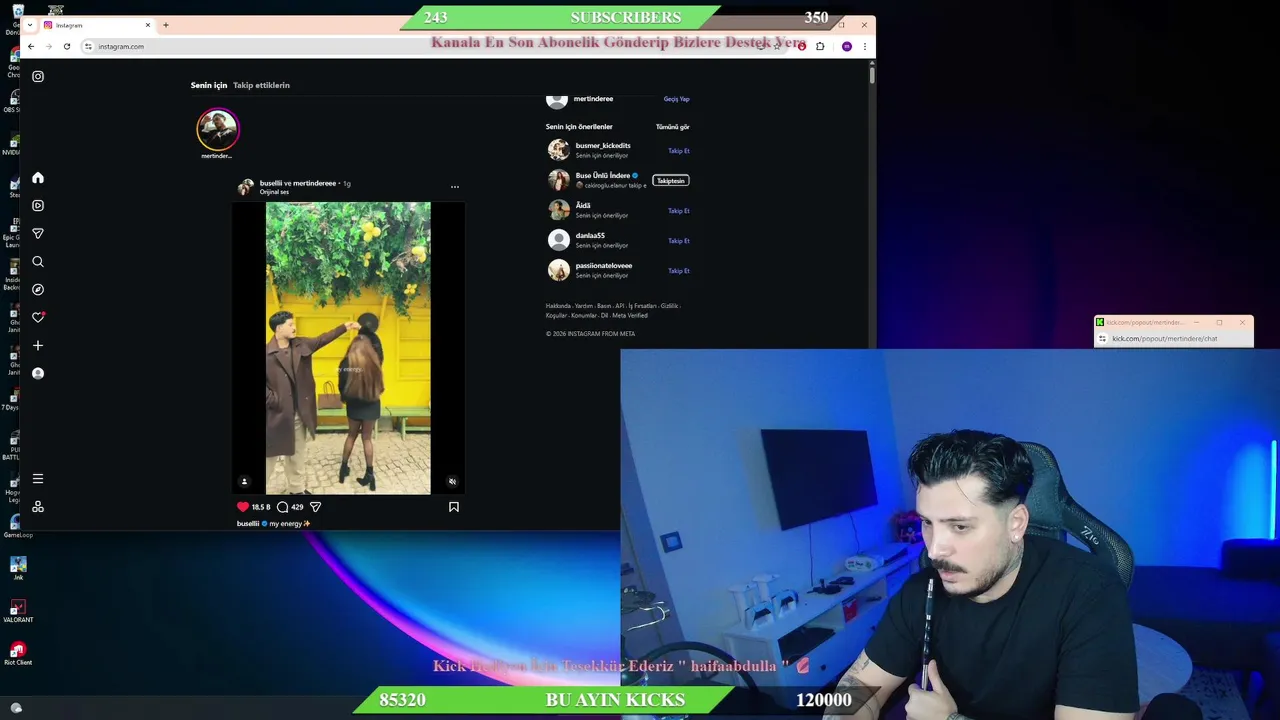Follow busmer_kickedits with Takip Et
Viewport: 1280px width, 720px height.
click(x=679, y=151)
